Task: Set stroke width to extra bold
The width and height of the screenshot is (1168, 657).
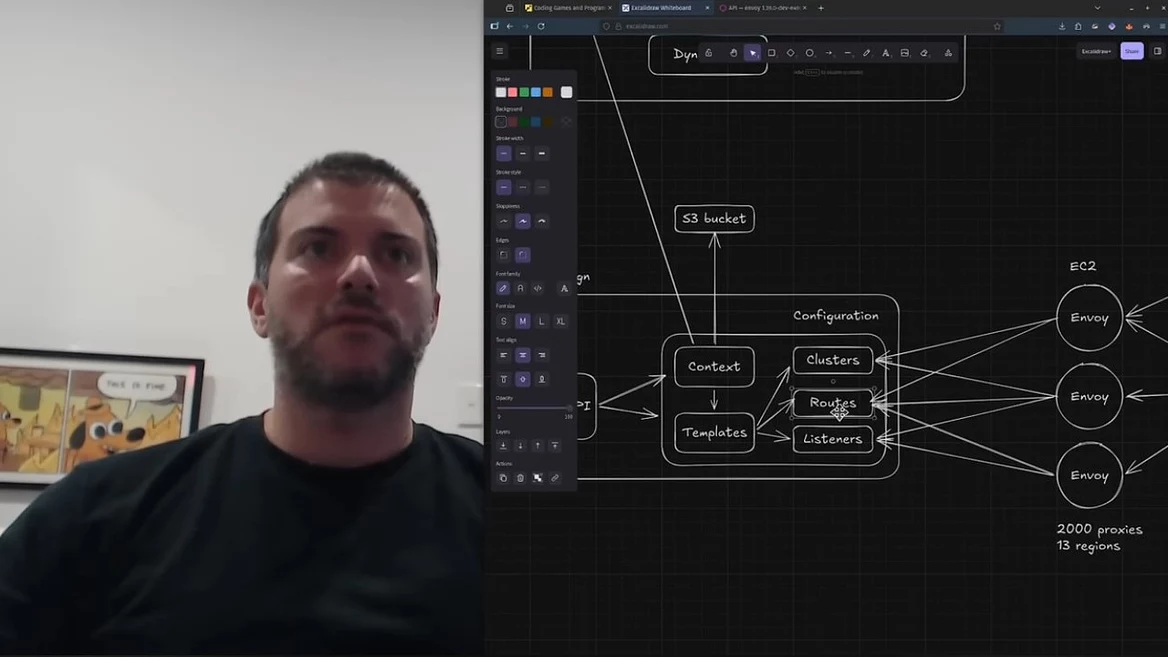Action: tap(542, 153)
